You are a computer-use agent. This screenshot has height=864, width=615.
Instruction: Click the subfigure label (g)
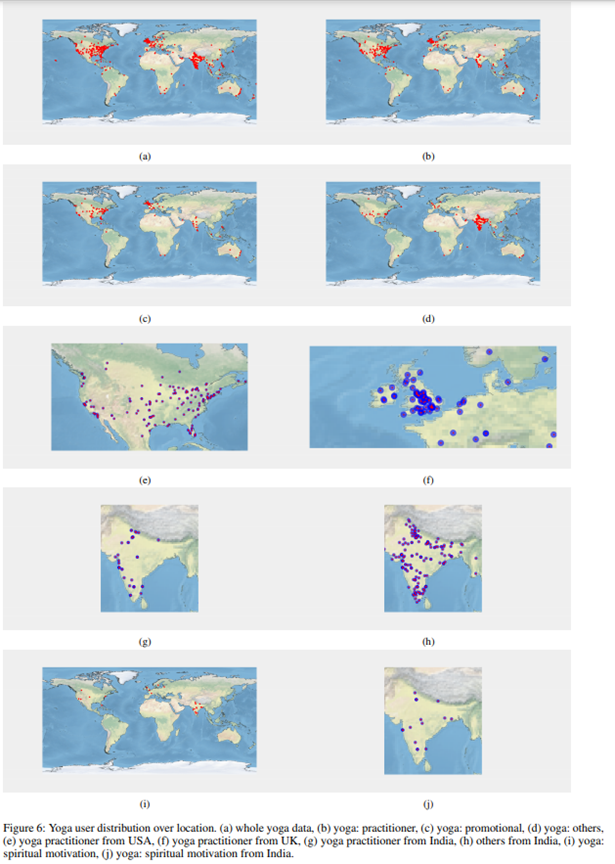(145, 642)
